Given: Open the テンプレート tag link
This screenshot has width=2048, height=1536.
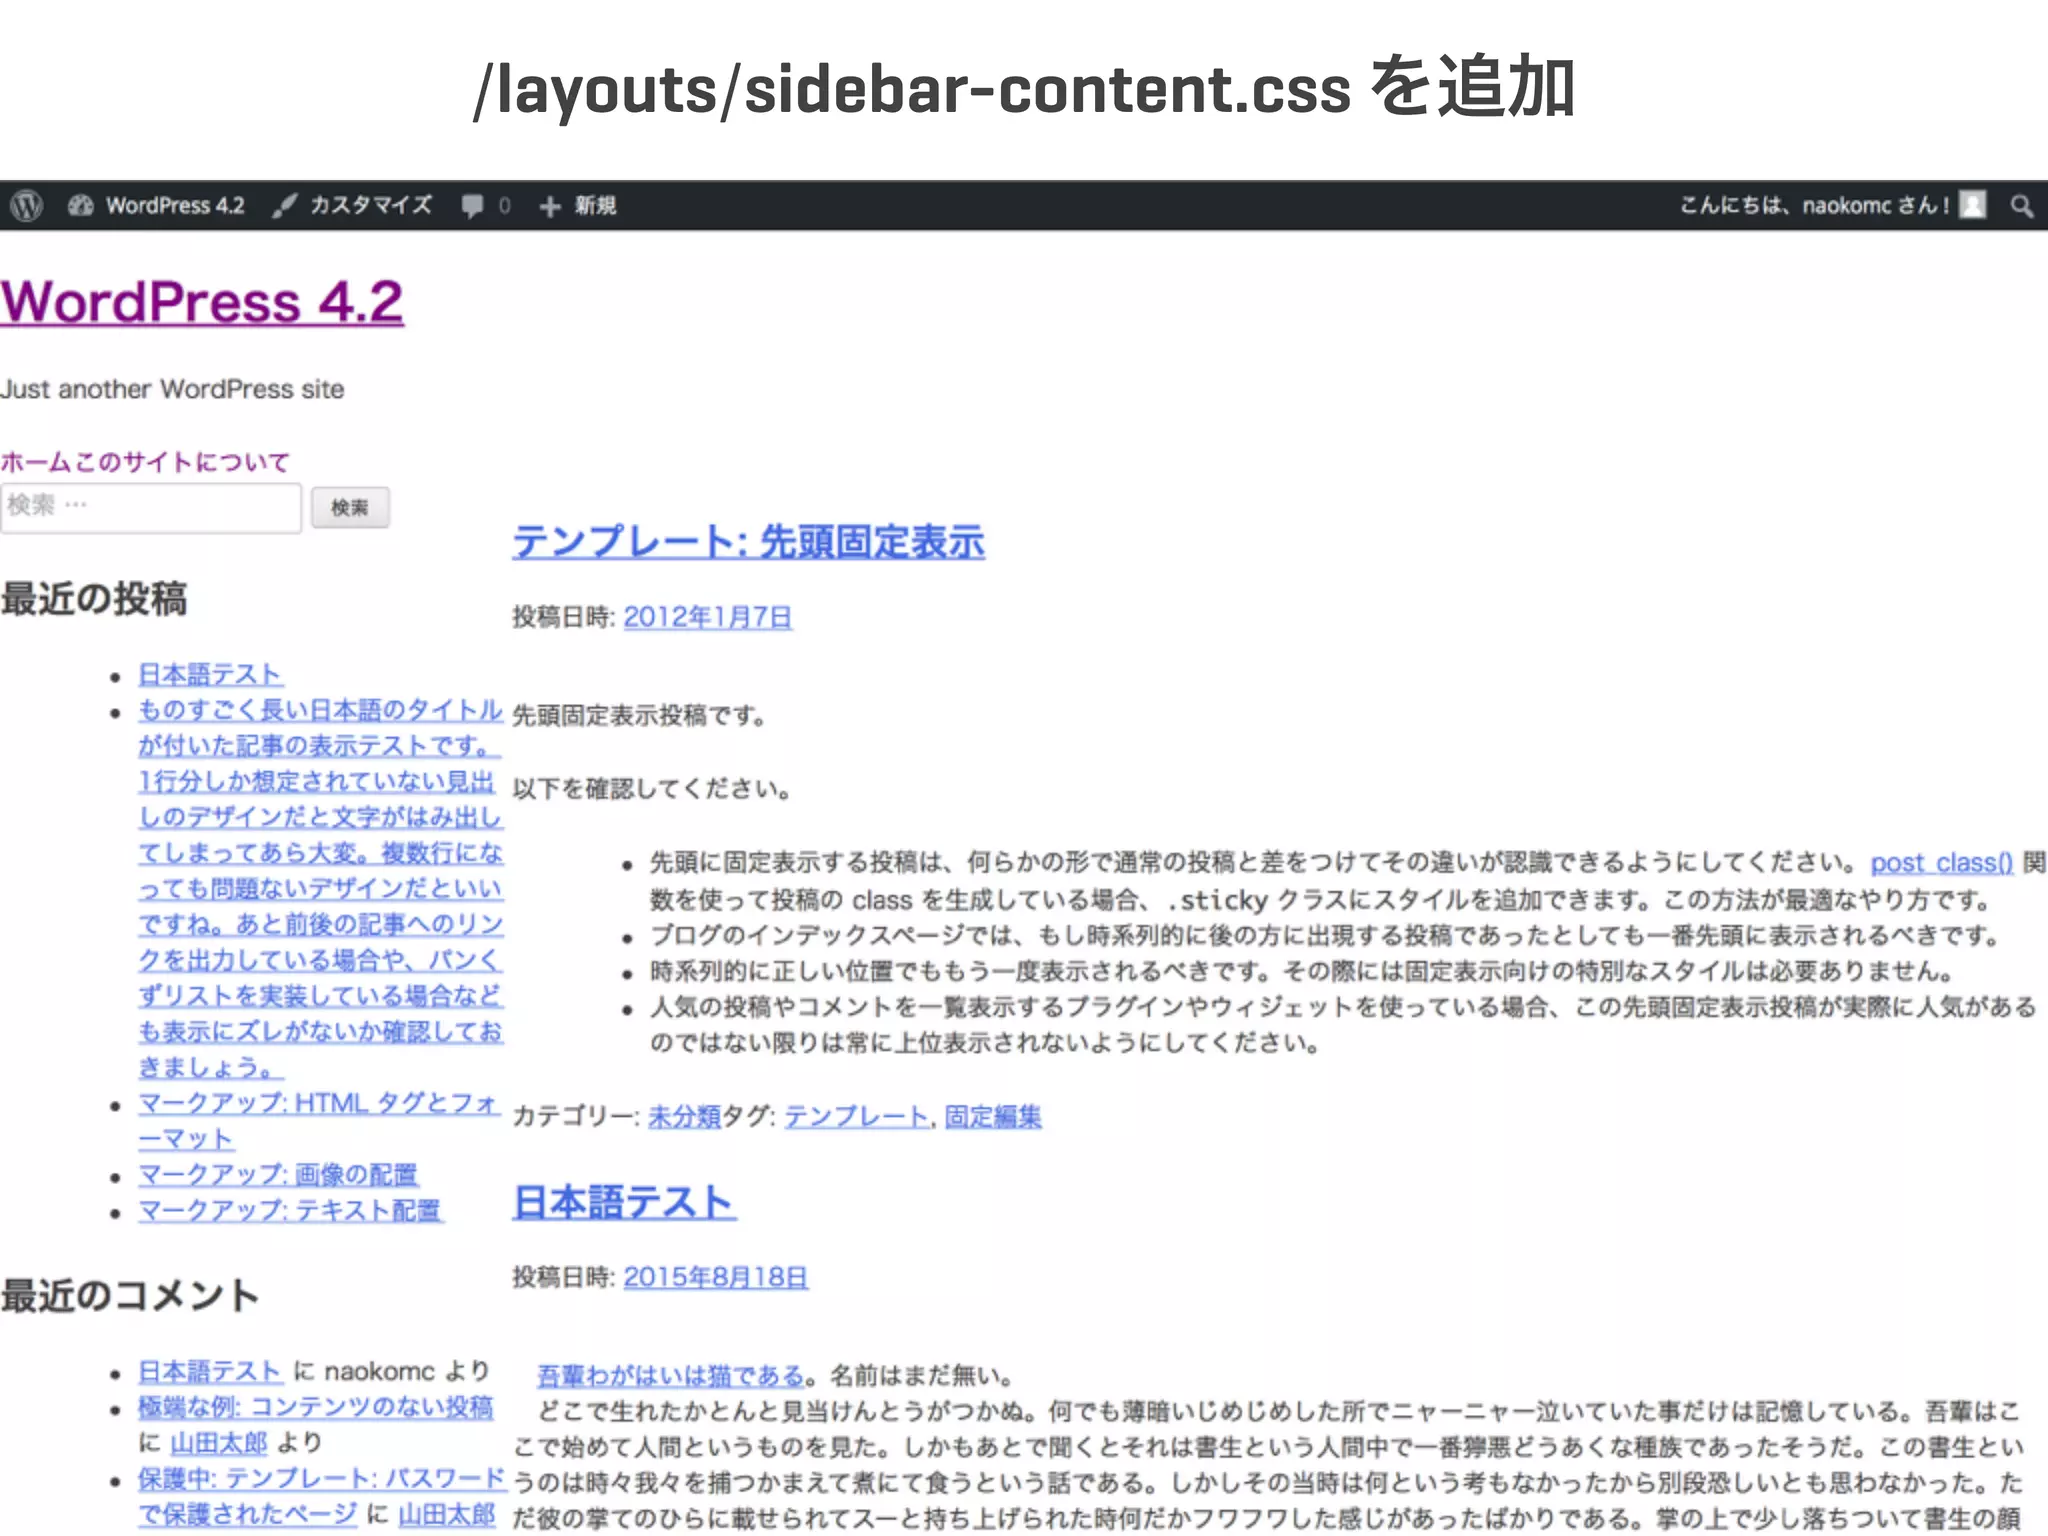Looking at the screenshot, I should pos(857,1116).
